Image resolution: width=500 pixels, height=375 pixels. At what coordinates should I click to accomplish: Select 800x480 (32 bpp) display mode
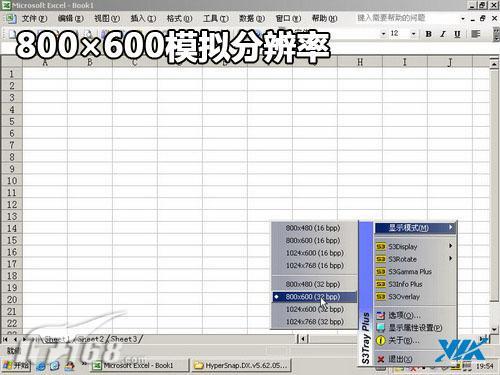pos(314,284)
